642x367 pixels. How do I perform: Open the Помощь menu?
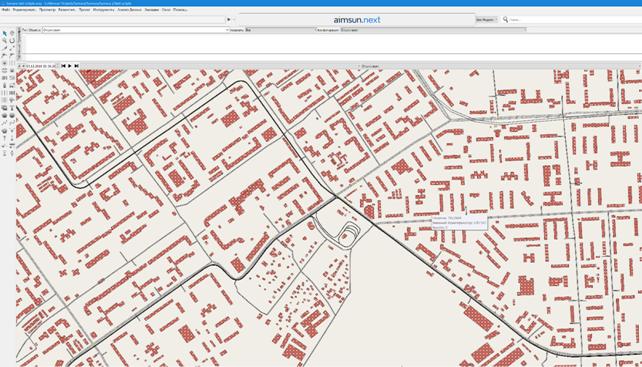coord(180,9)
